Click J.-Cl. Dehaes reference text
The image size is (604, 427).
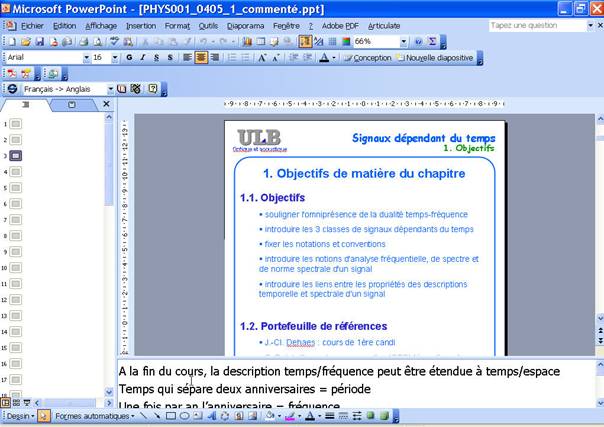[x=330, y=342]
